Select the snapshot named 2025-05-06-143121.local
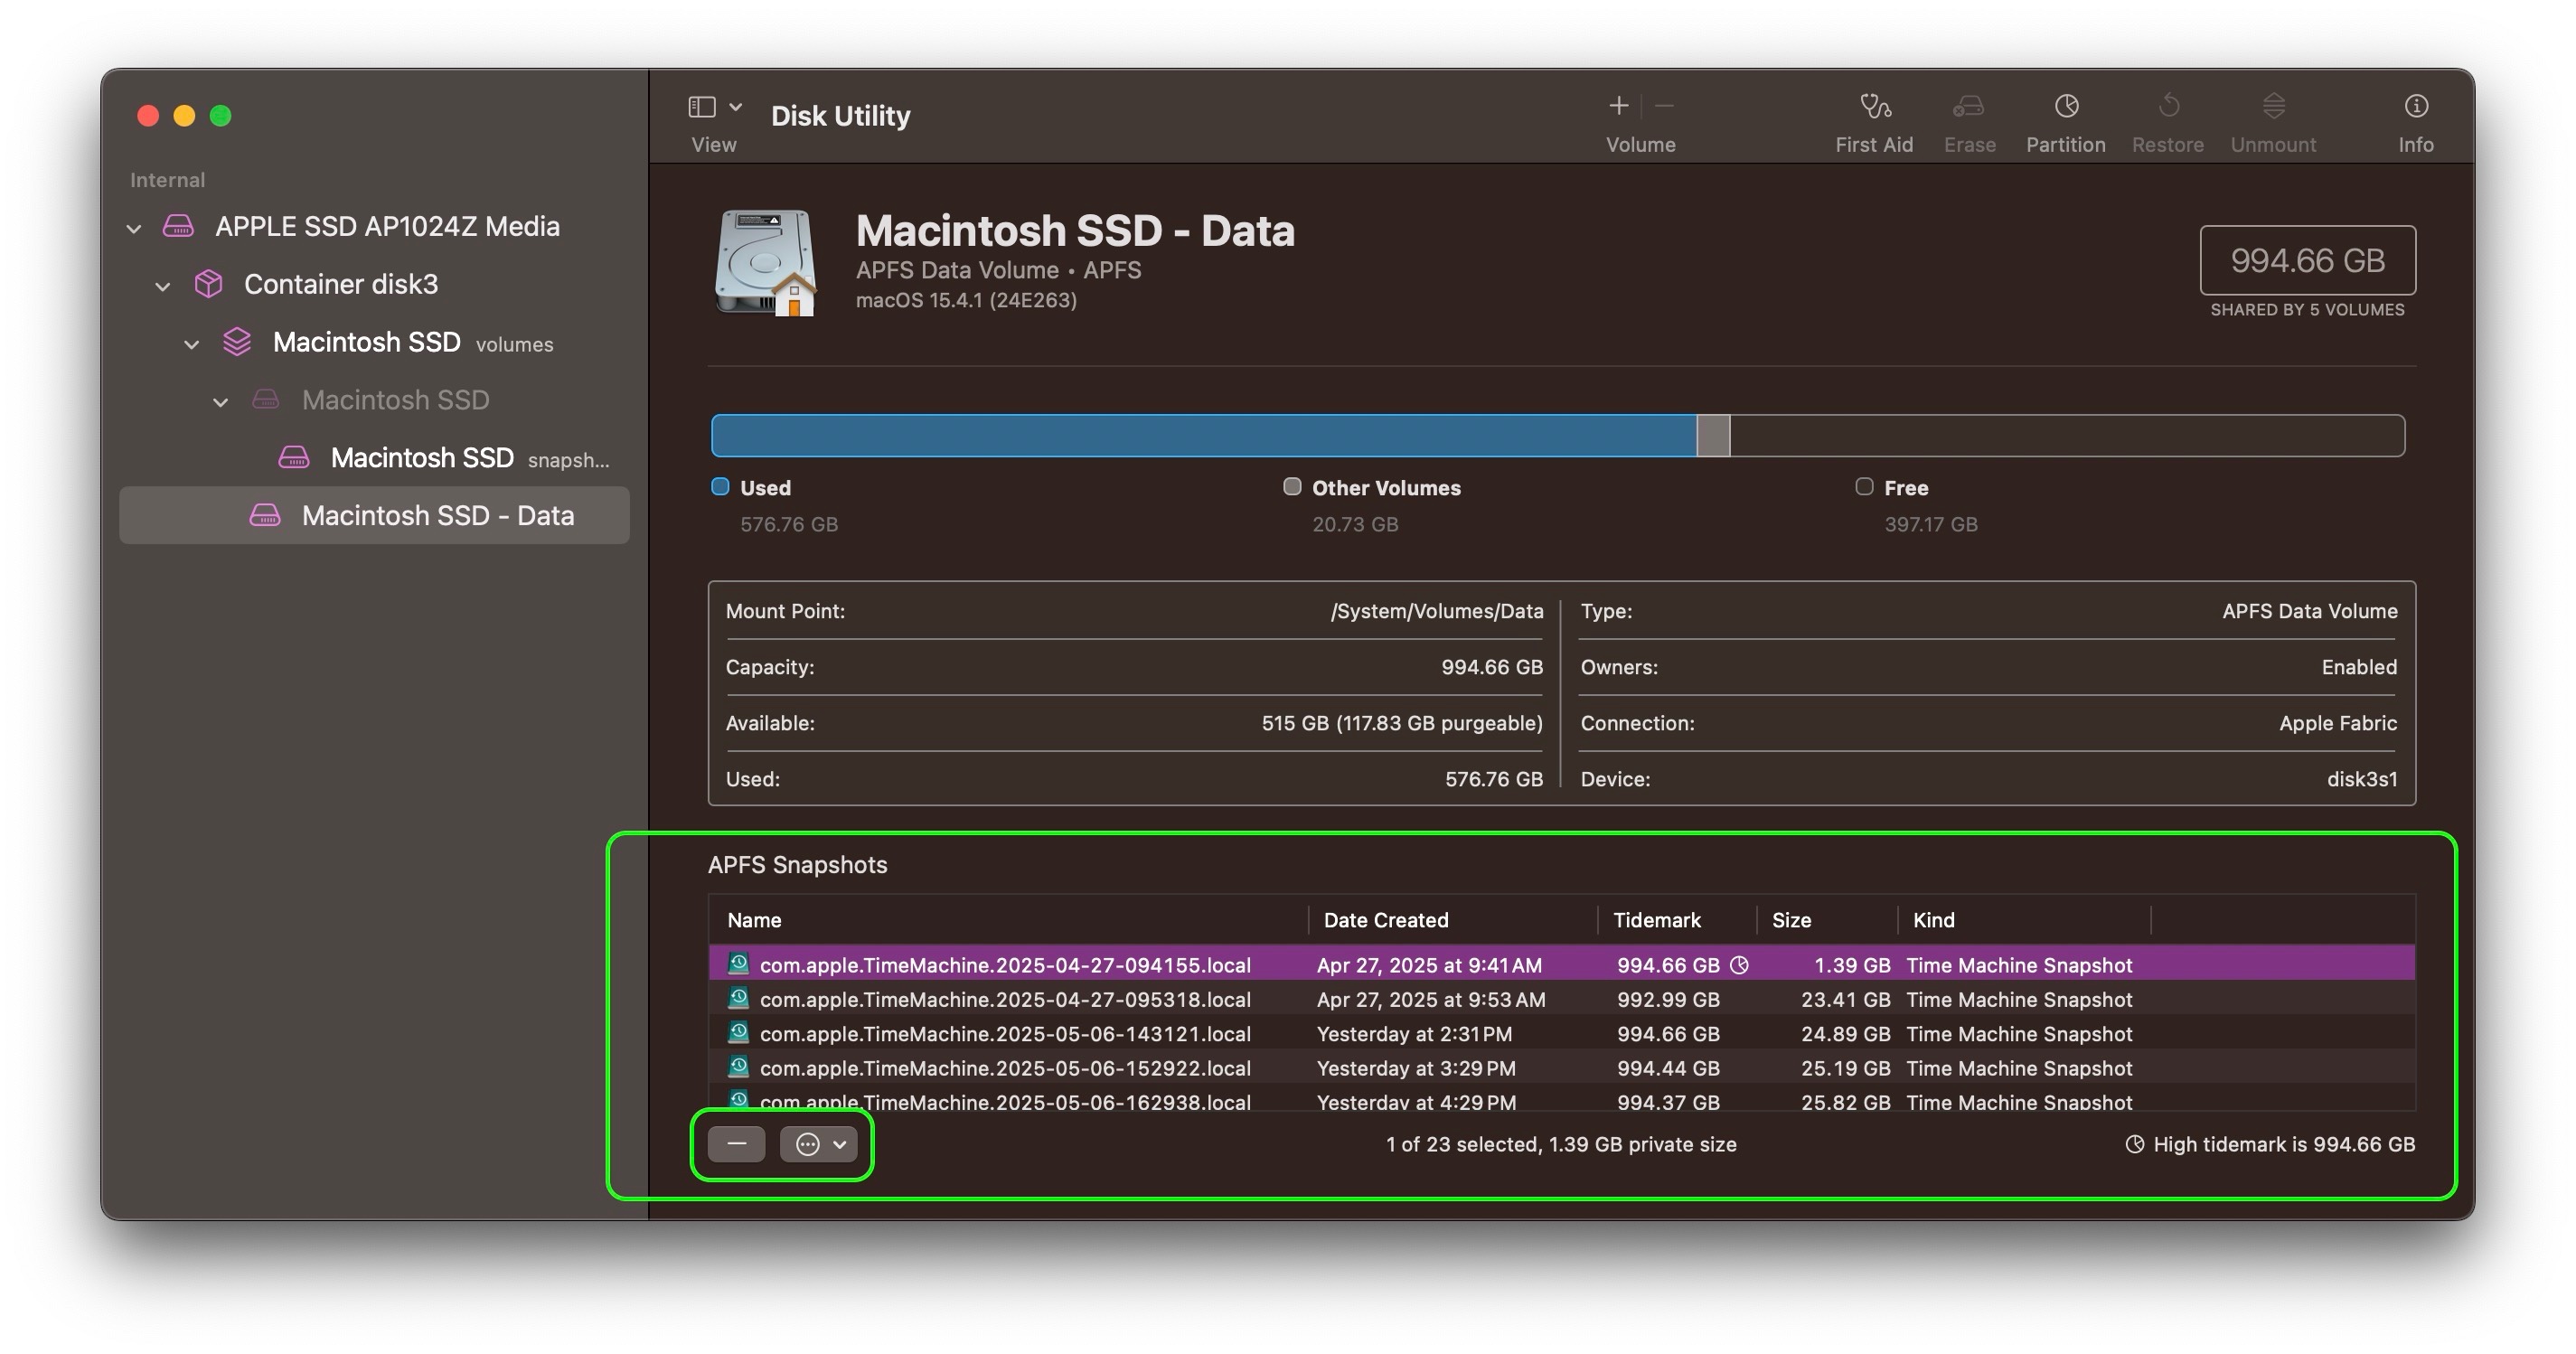This screenshot has height=1354, width=2576. [x=1004, y=1034]
